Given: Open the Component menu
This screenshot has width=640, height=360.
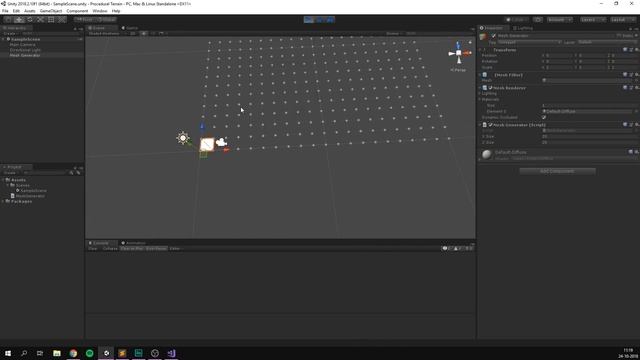Looking at the screenshot, I should pos(77,11).
